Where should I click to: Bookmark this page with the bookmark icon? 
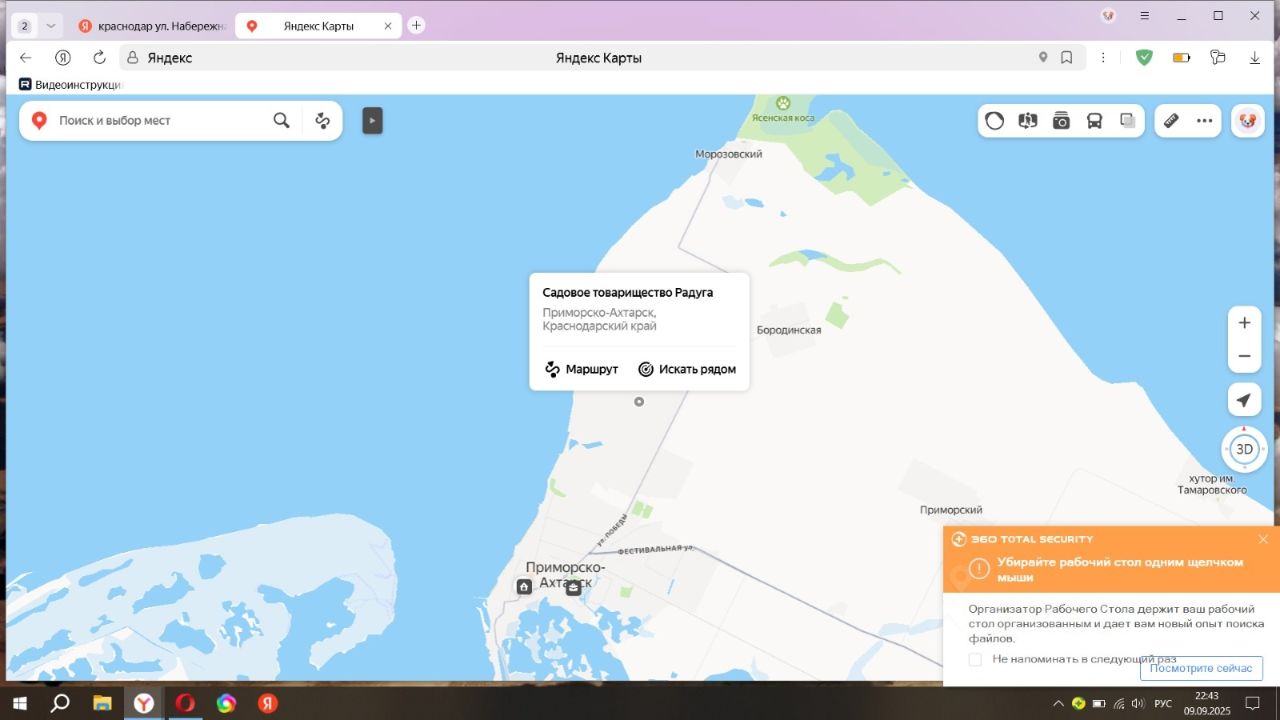pos(1067,58)
